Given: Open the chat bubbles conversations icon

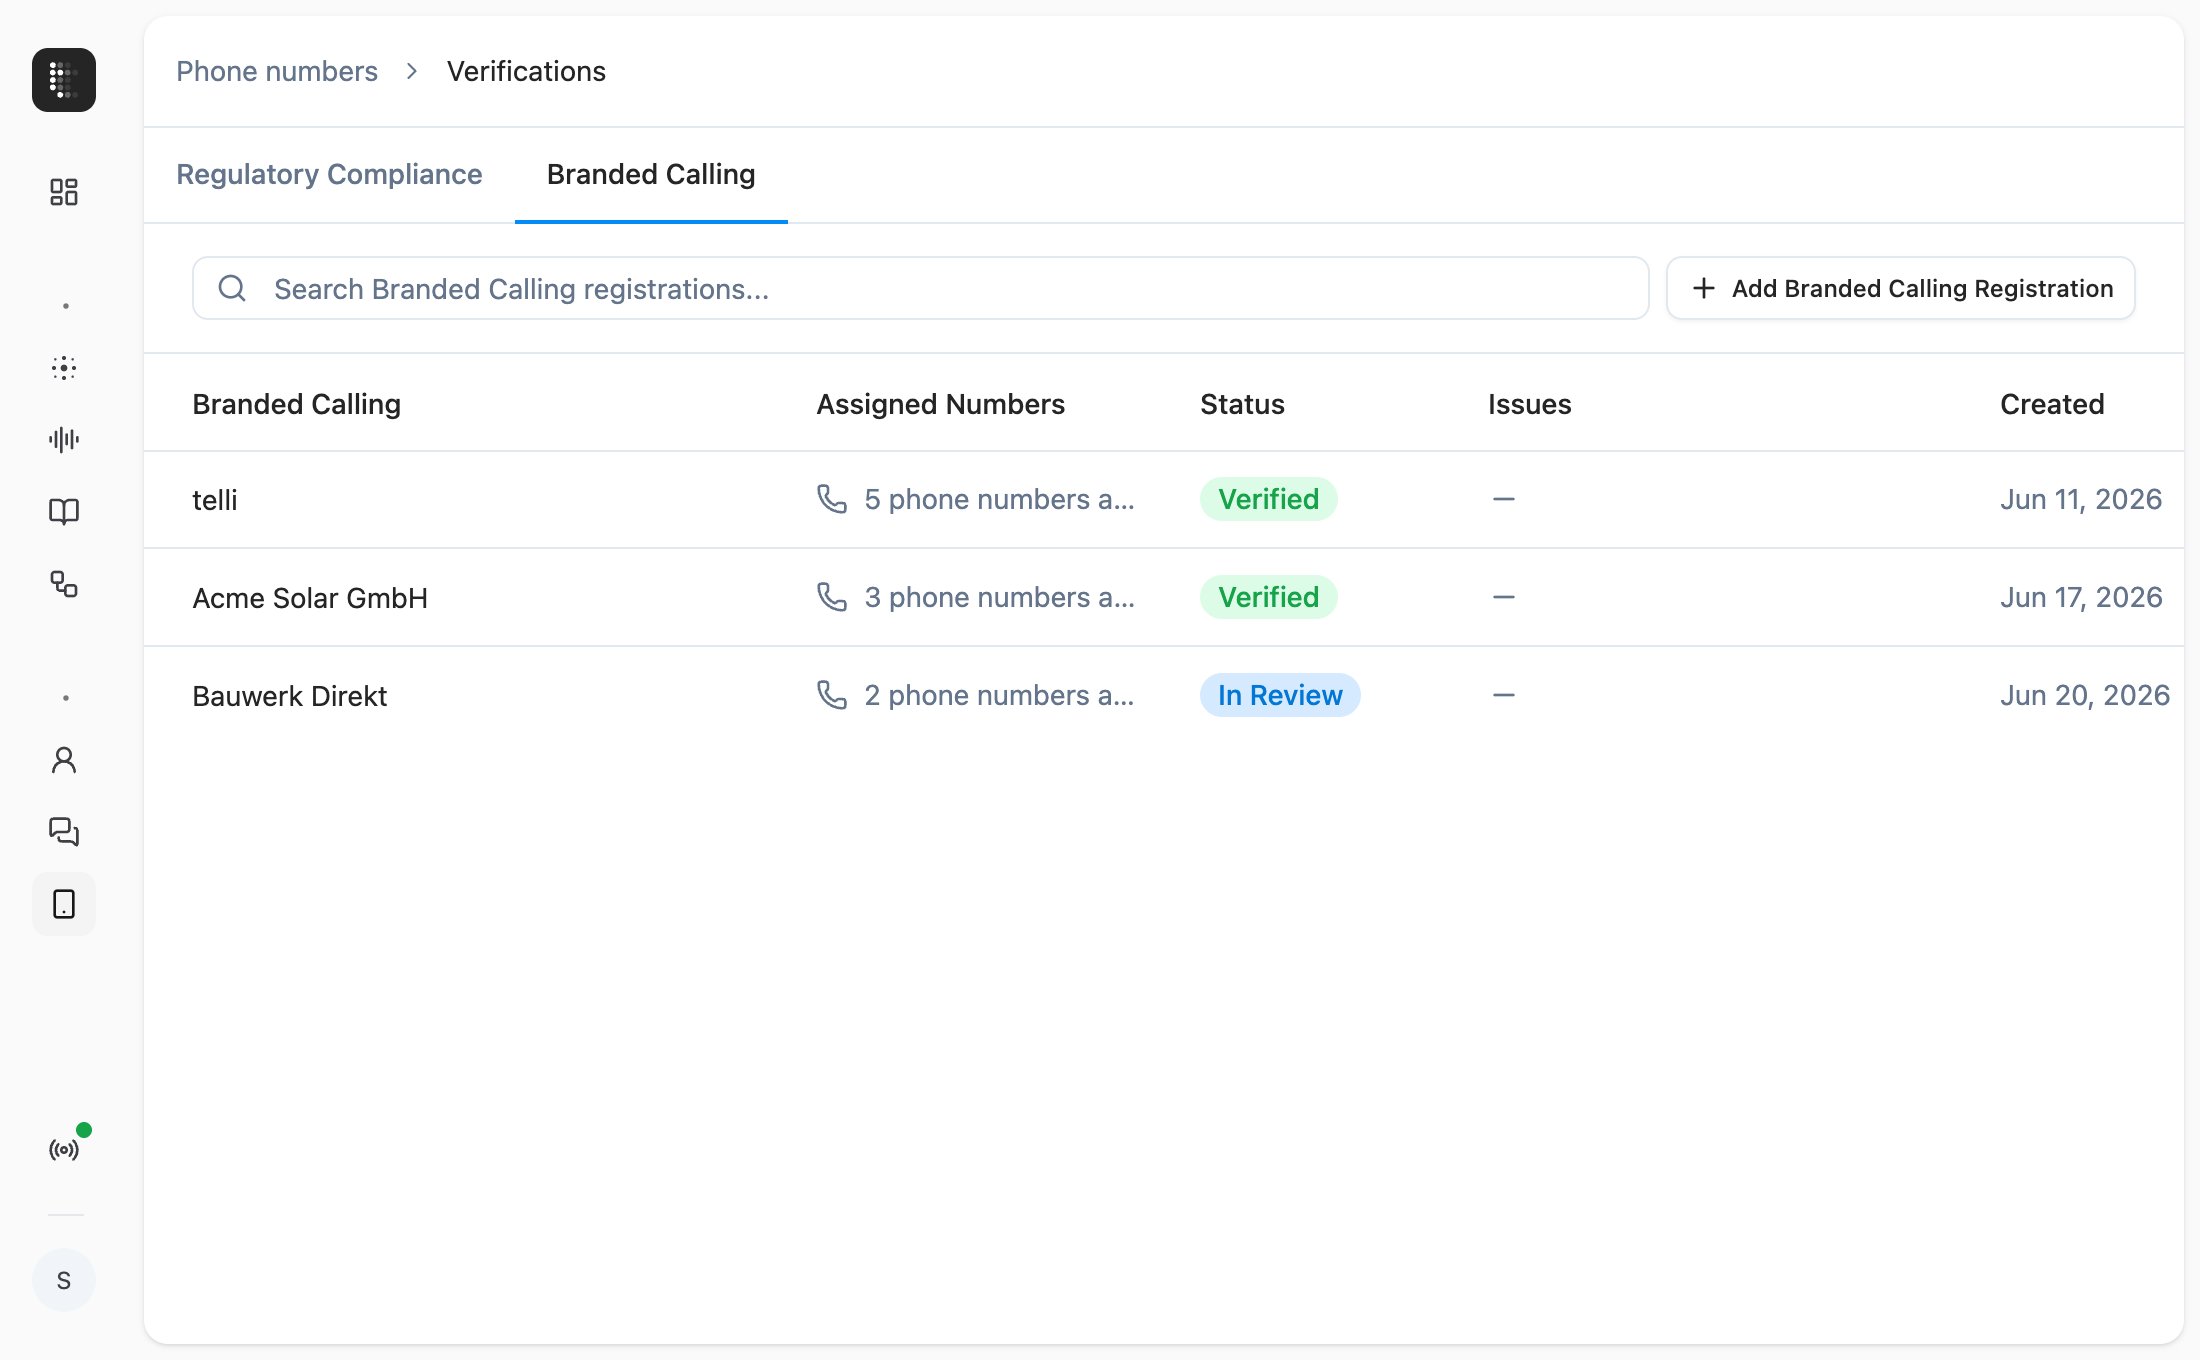Looking at the screenshot, I should [64, 832].
